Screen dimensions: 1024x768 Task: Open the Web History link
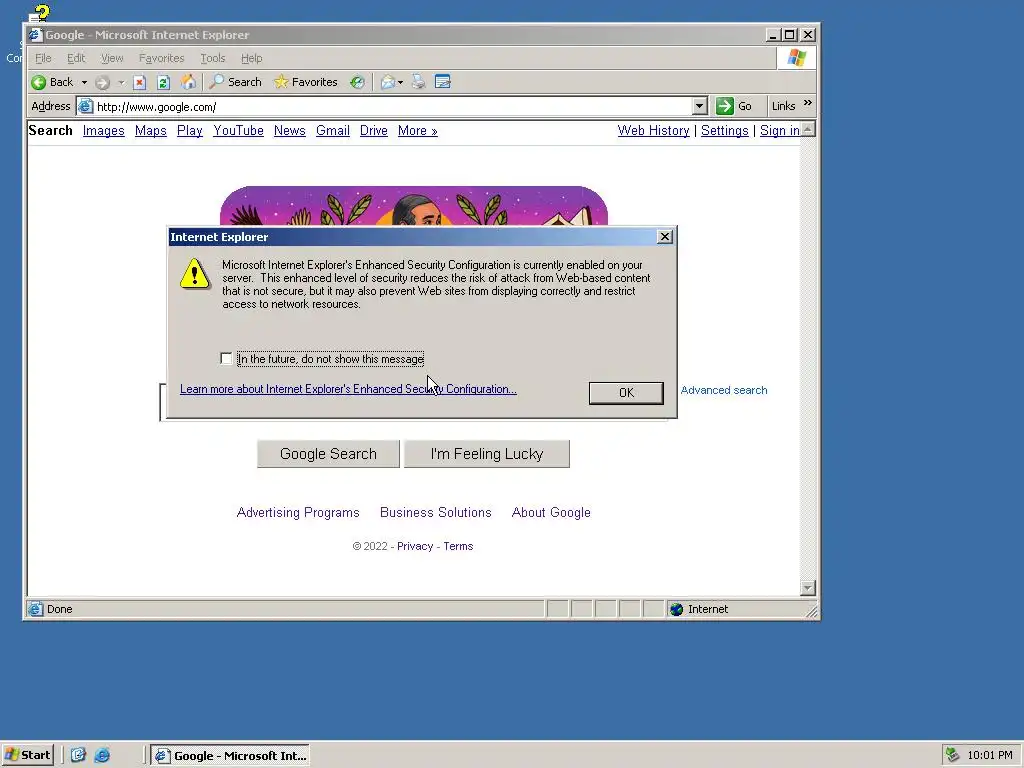tap(653, 131)
